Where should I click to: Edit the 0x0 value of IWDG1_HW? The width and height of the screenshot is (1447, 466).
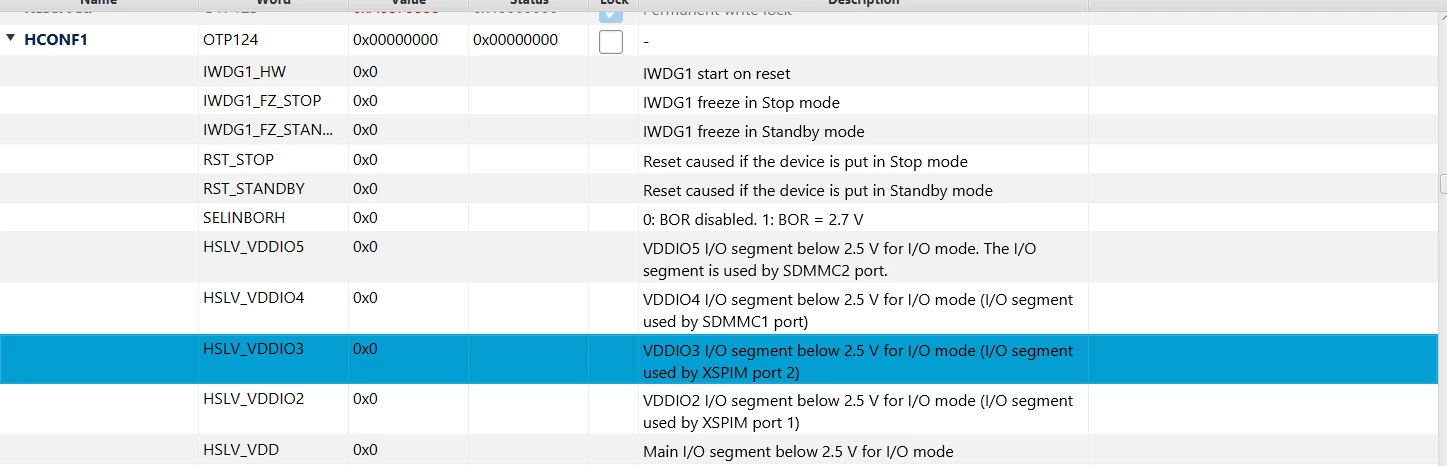[365, 72]
